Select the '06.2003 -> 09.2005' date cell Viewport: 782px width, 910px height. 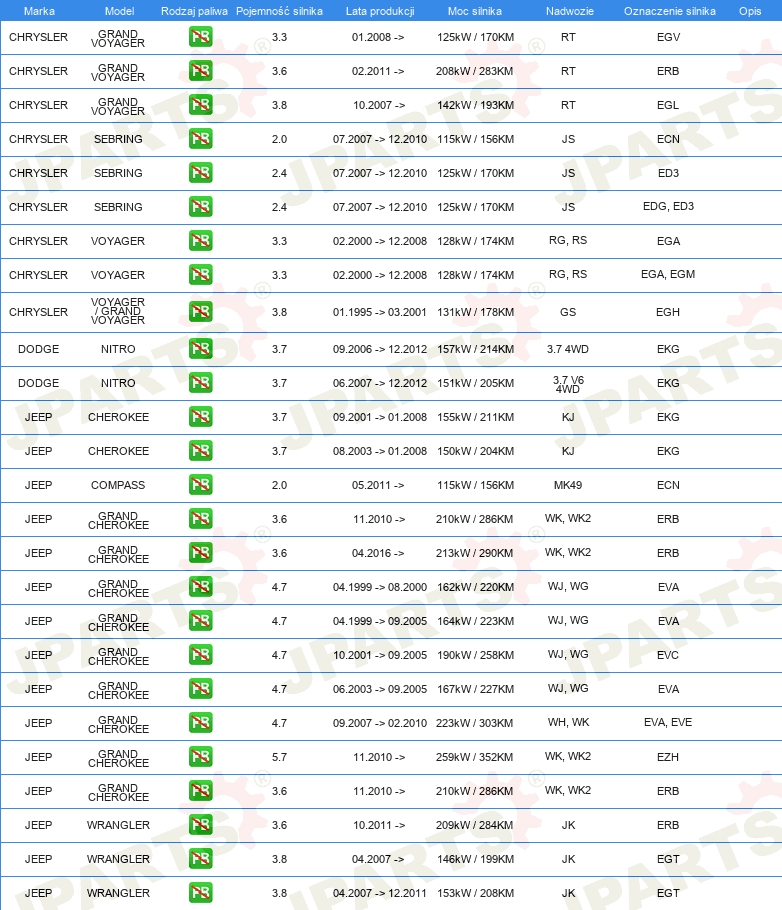click(x=380, y=689)
